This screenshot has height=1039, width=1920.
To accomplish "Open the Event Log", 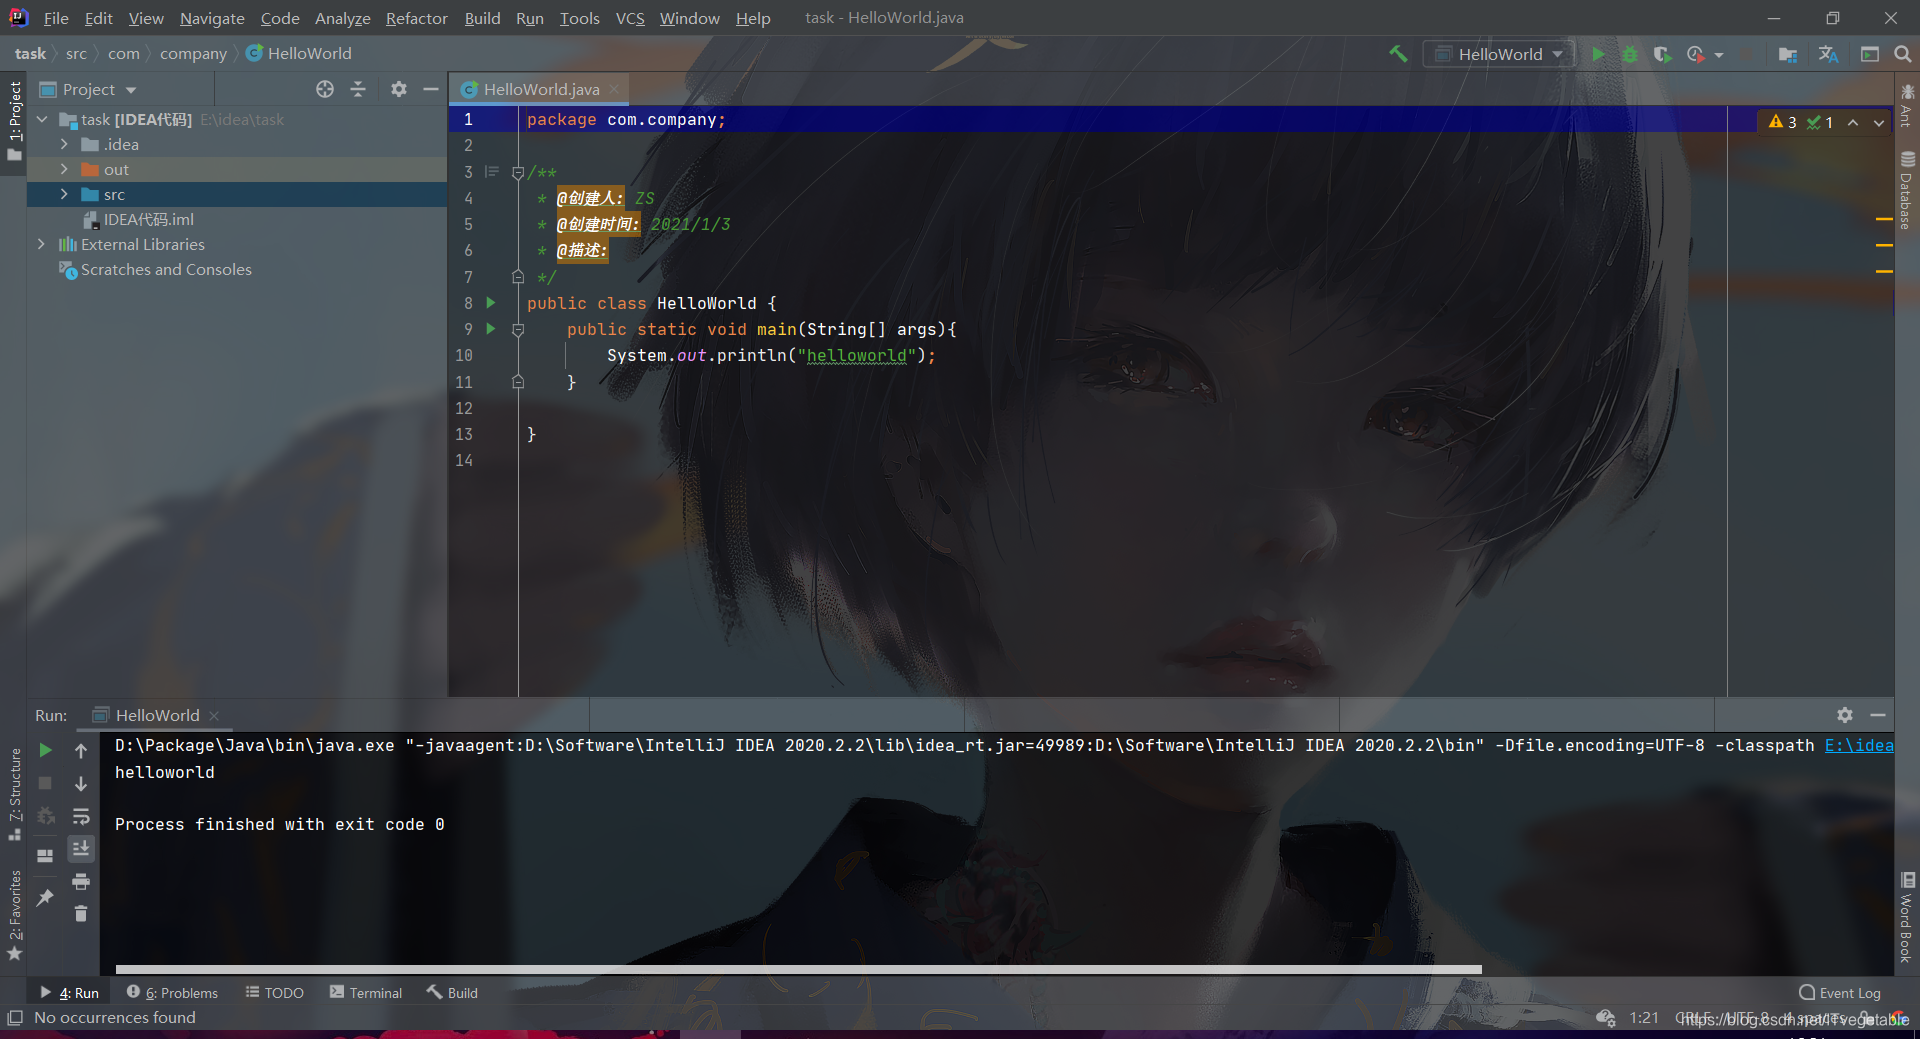I will pyautogui.click(x=1840, y=992).
